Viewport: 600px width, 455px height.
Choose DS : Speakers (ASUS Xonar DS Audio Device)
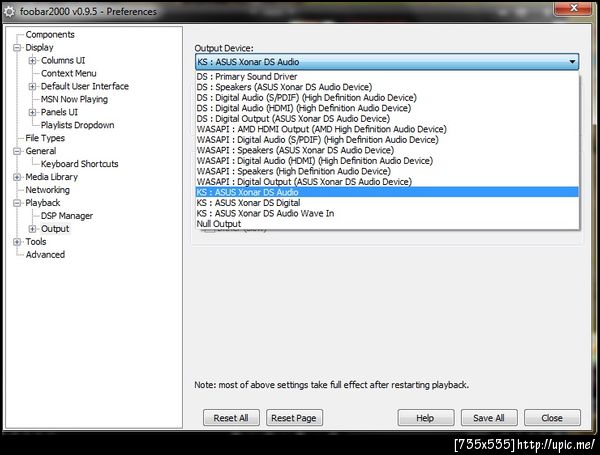[x=387, y=87]
